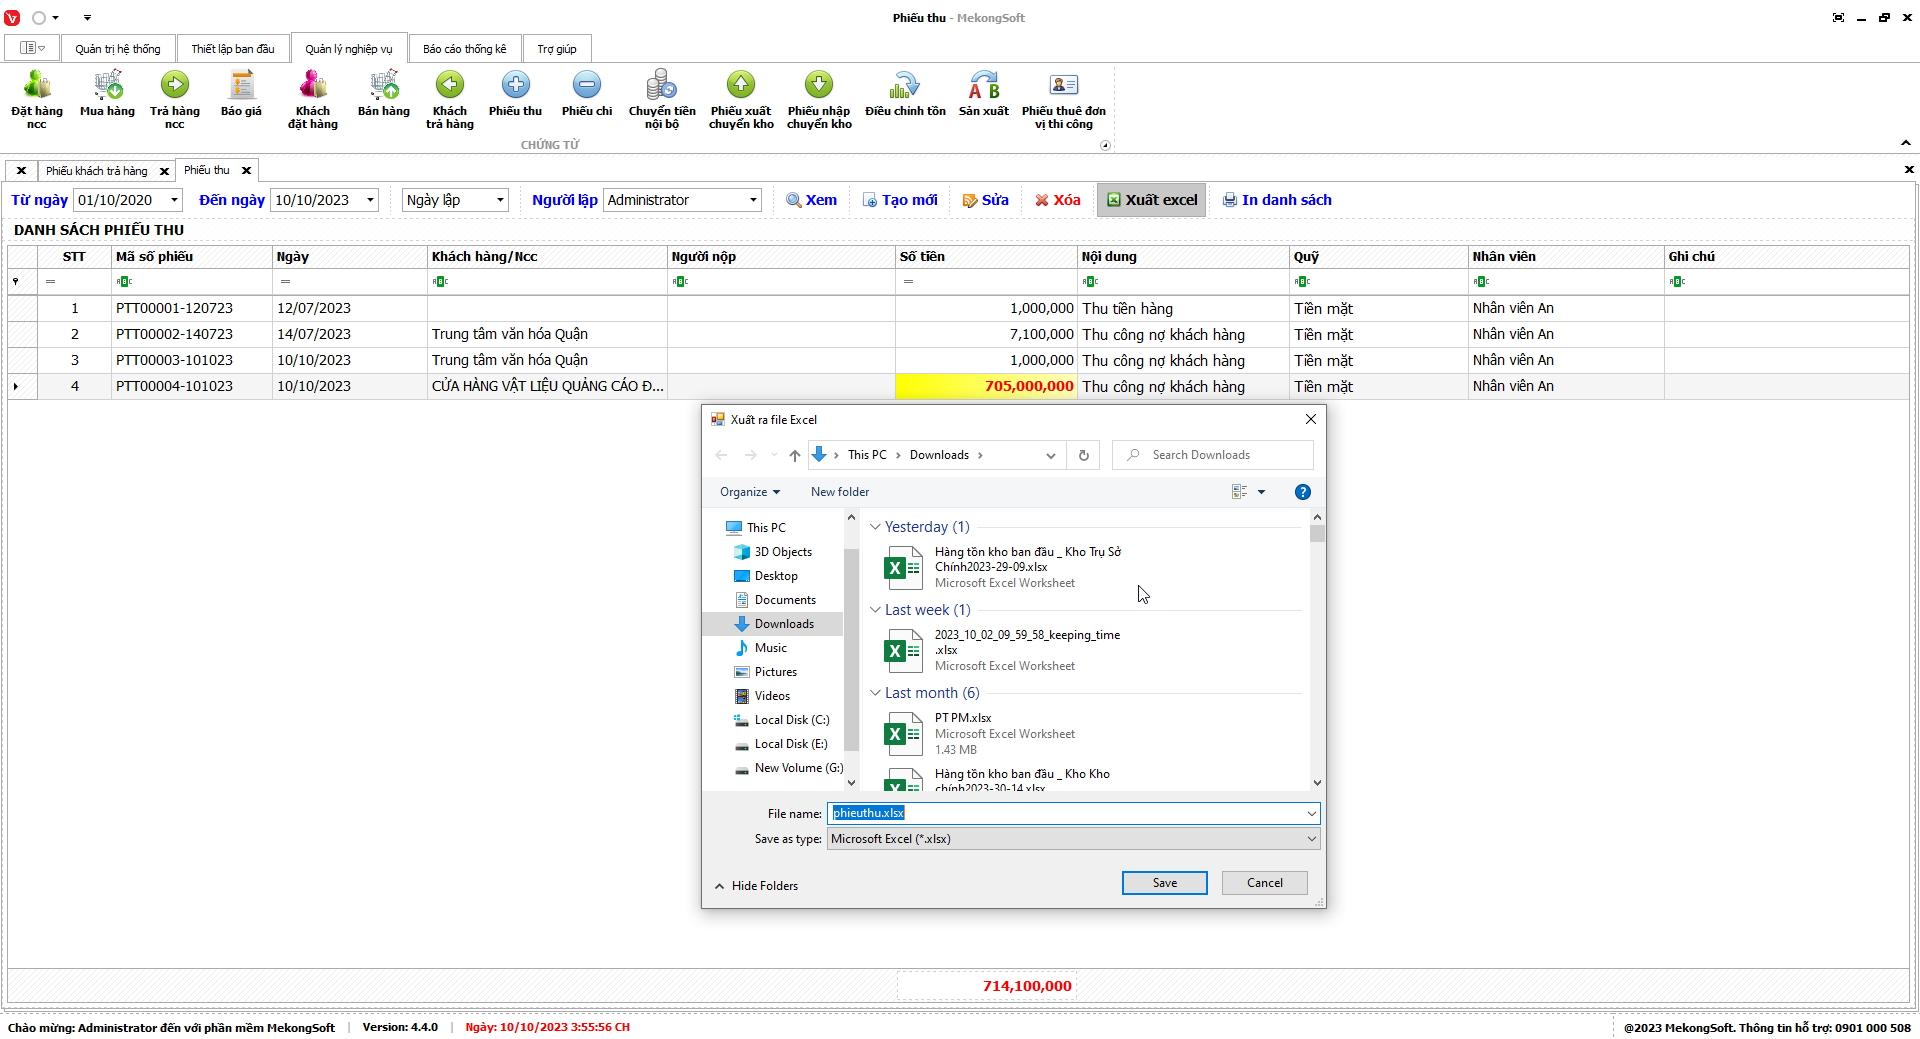Viewport: 1920px width, 1039px height.
Task: Click the highlighted 705,000,000 amount cell
Action: pyautogui.click(x=986, y=386)
